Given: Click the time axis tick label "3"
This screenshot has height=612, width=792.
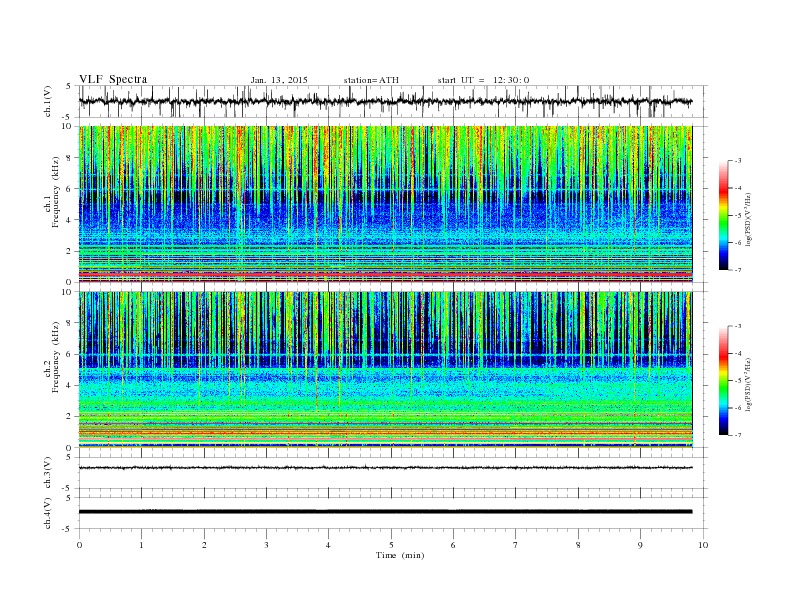Looking at the screenshot, I should (x=266, y=545).
